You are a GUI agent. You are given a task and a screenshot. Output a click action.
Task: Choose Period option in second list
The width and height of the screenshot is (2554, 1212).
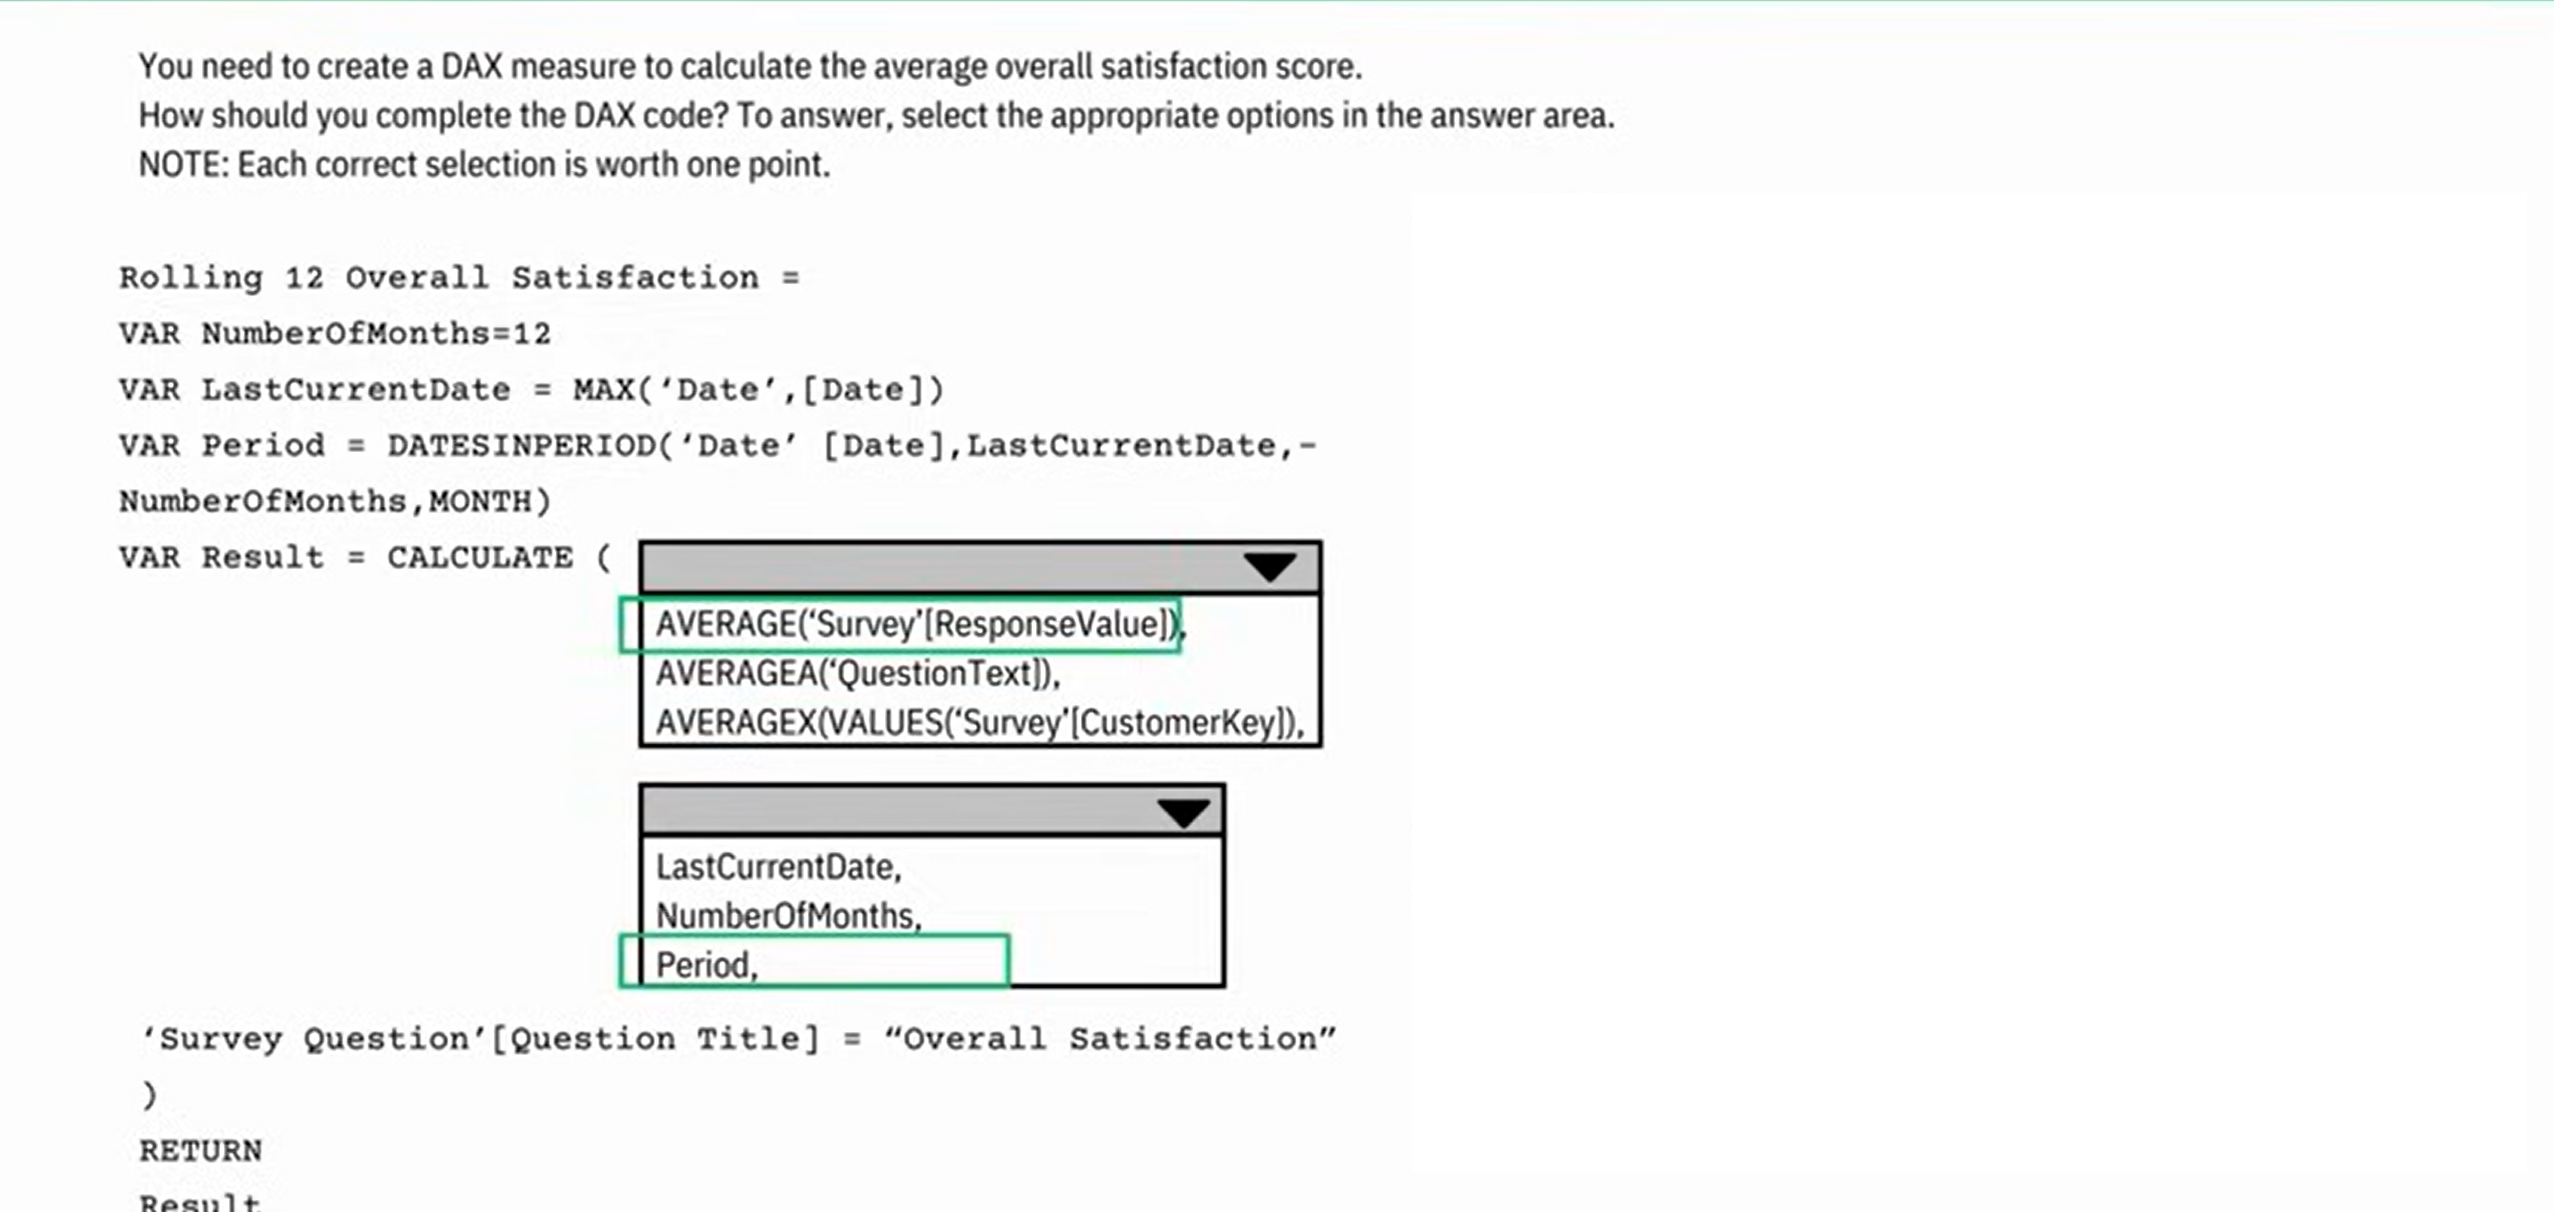[x=707, y=965]
